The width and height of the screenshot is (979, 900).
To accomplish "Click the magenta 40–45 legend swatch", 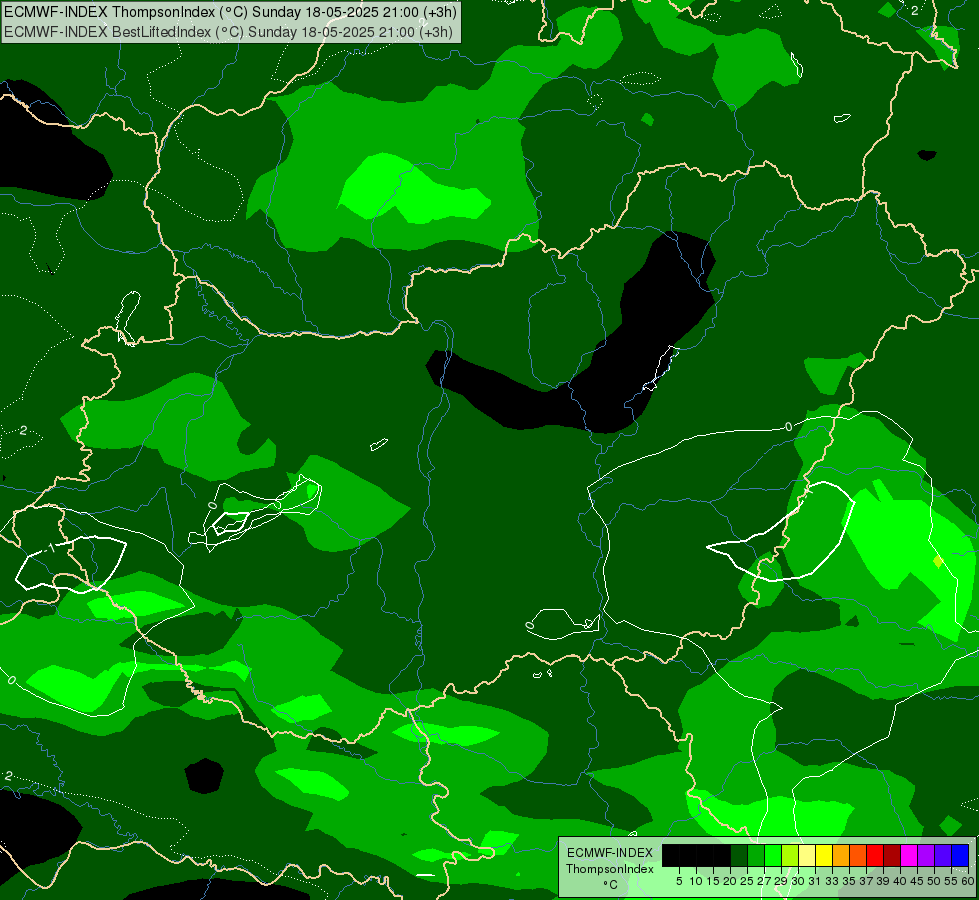I will click(x=909, y=855).
